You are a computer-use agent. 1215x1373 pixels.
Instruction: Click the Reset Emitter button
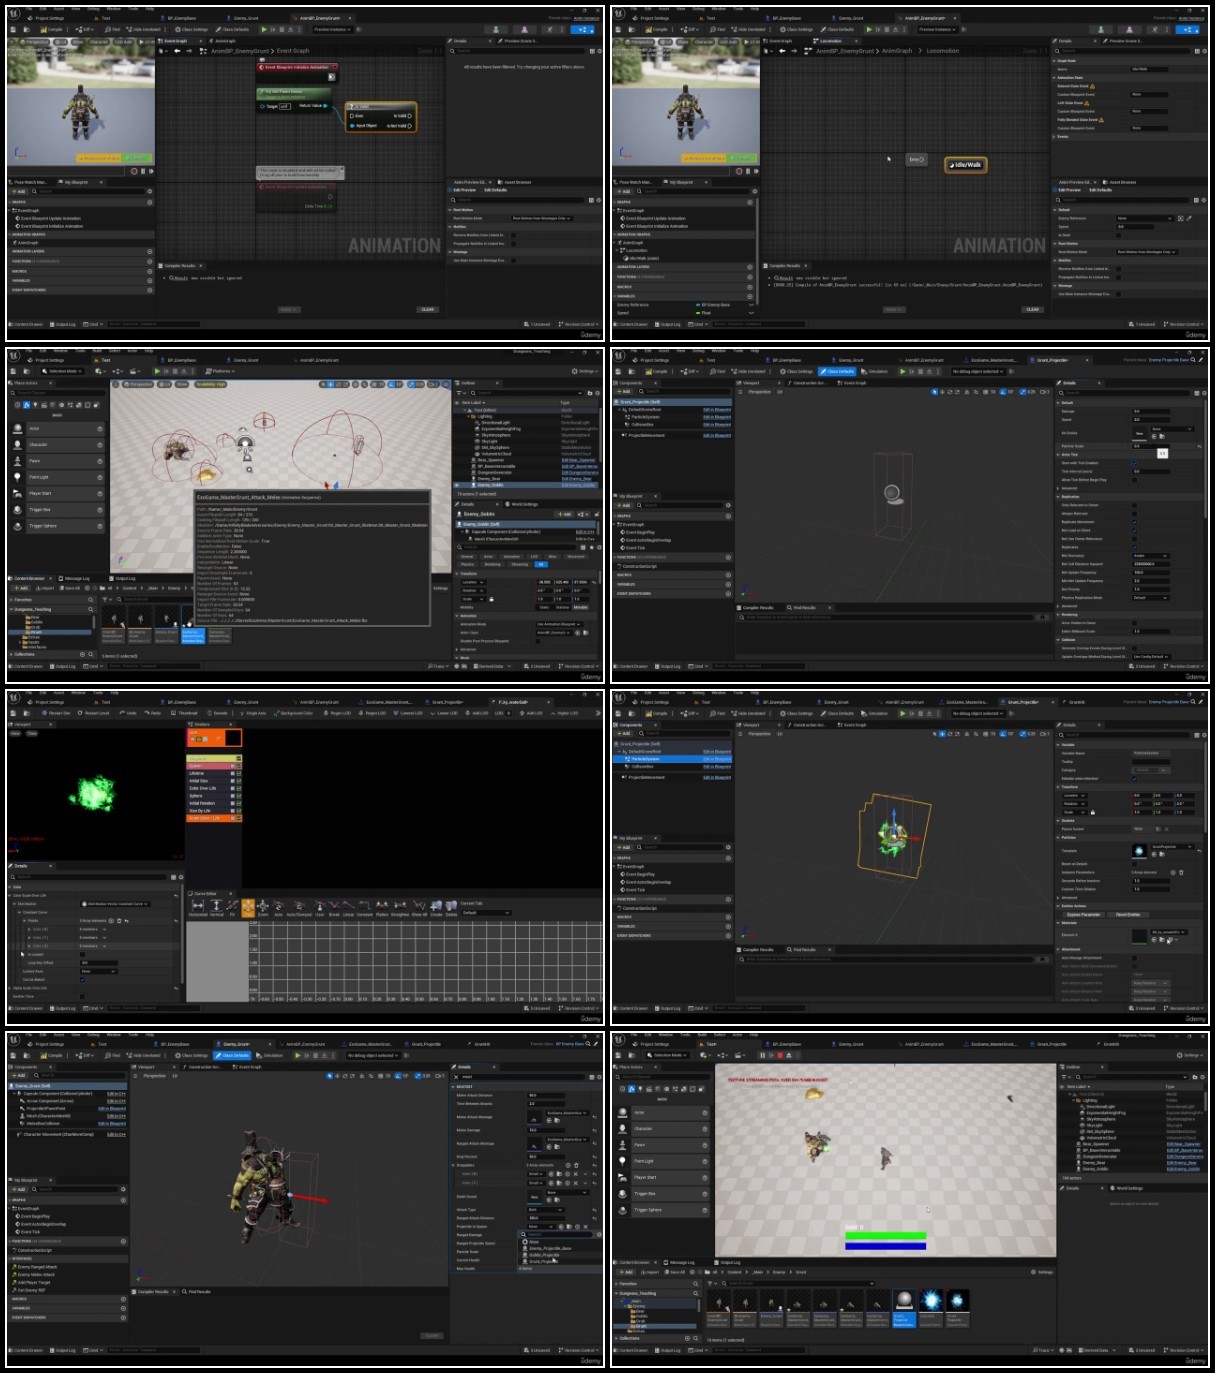point(1128,914)
